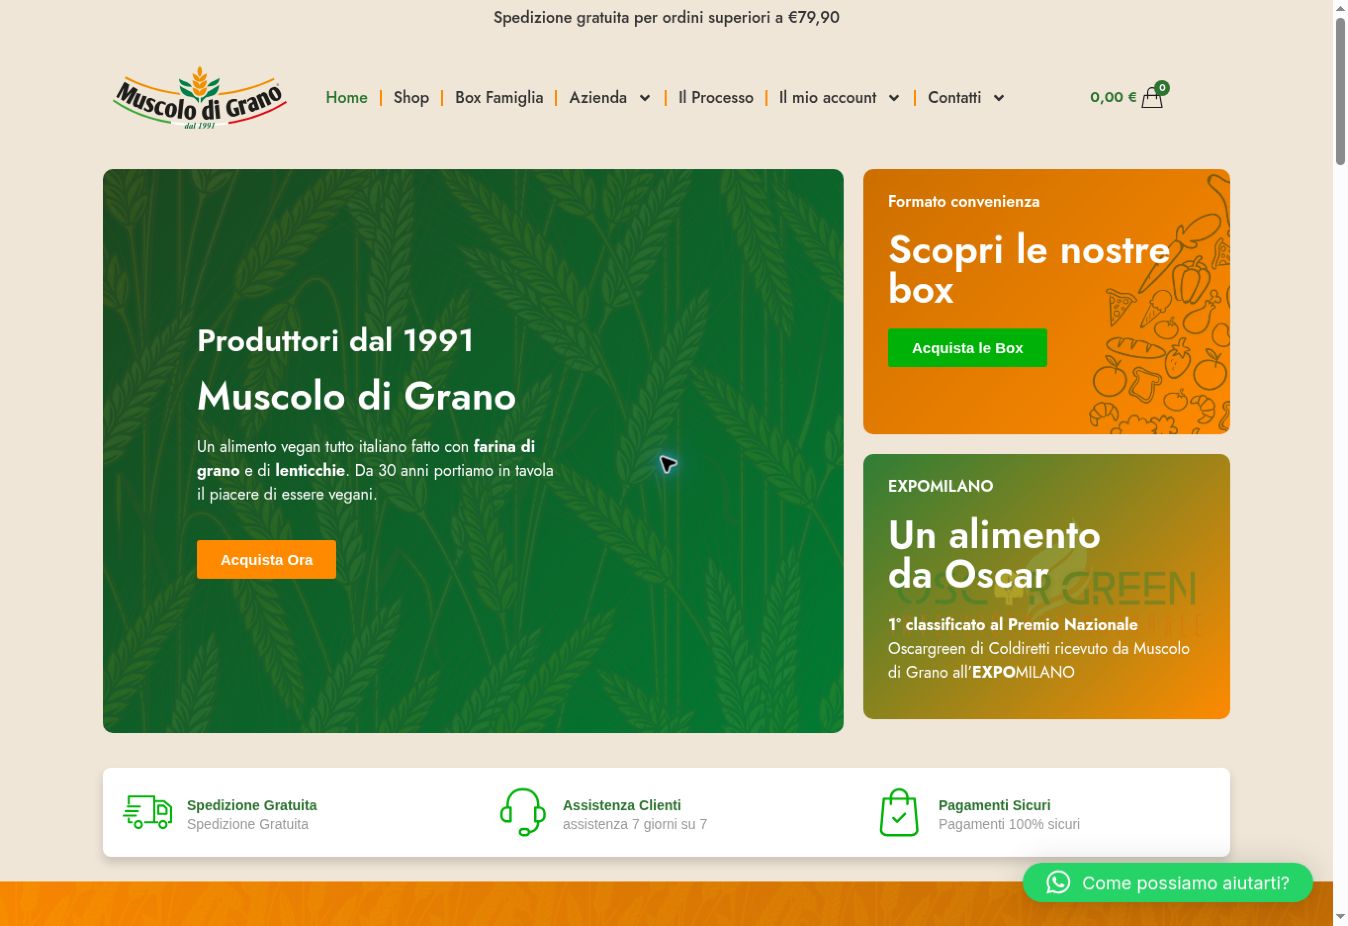Open the Box Famiglia menu item

pos(499,97)
